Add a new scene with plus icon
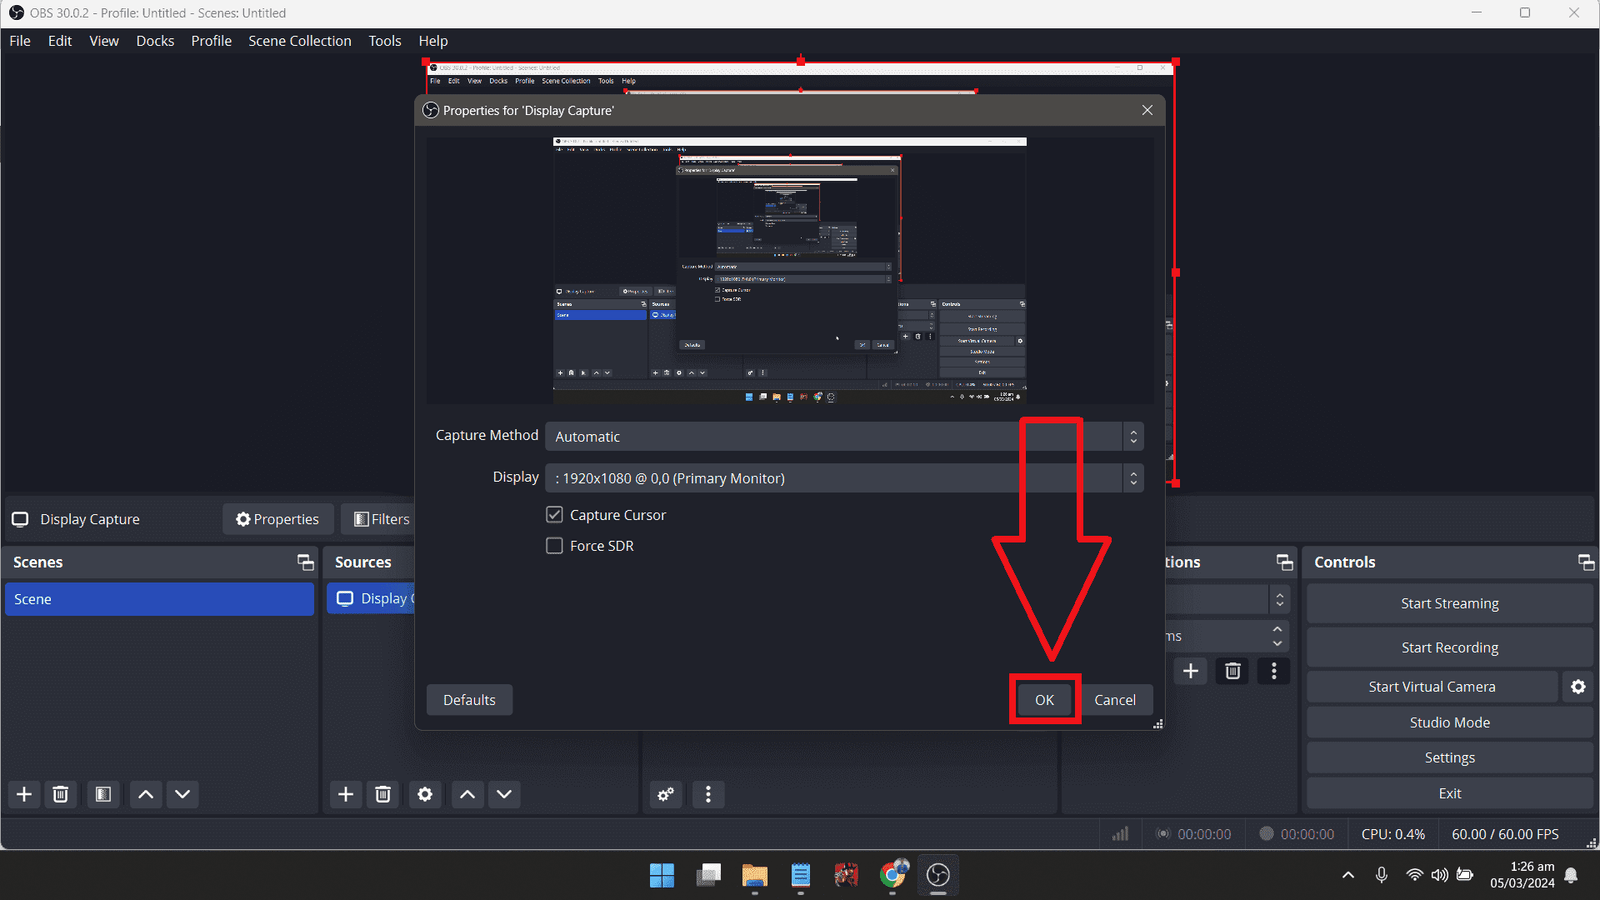1600x900 pixels. tap(25, 794)
